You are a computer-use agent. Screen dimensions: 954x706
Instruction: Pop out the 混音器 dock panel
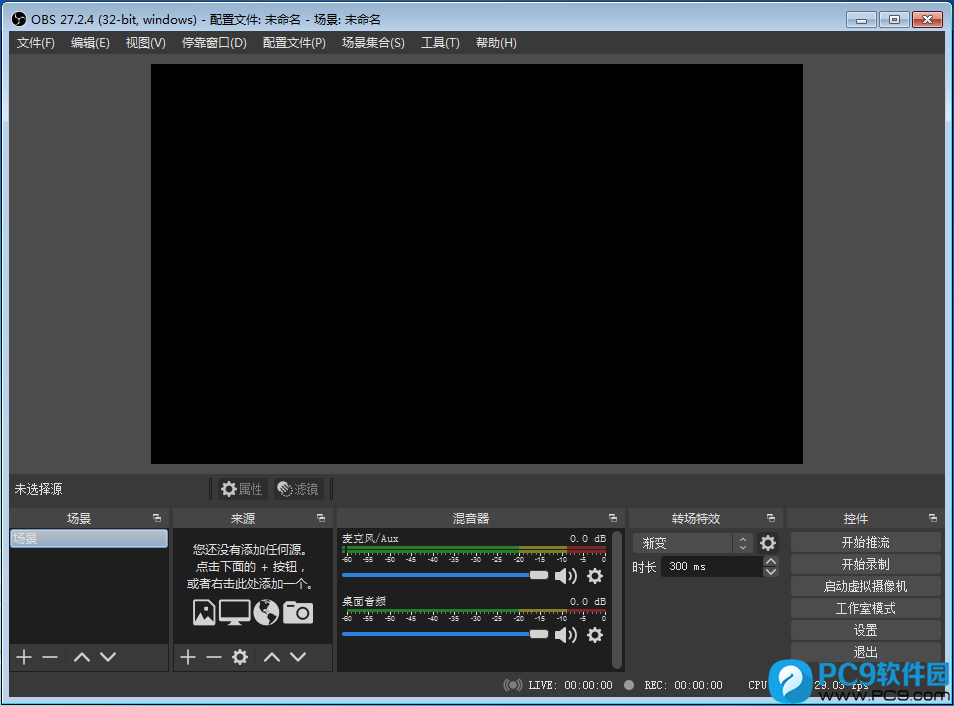coord(613,518)
